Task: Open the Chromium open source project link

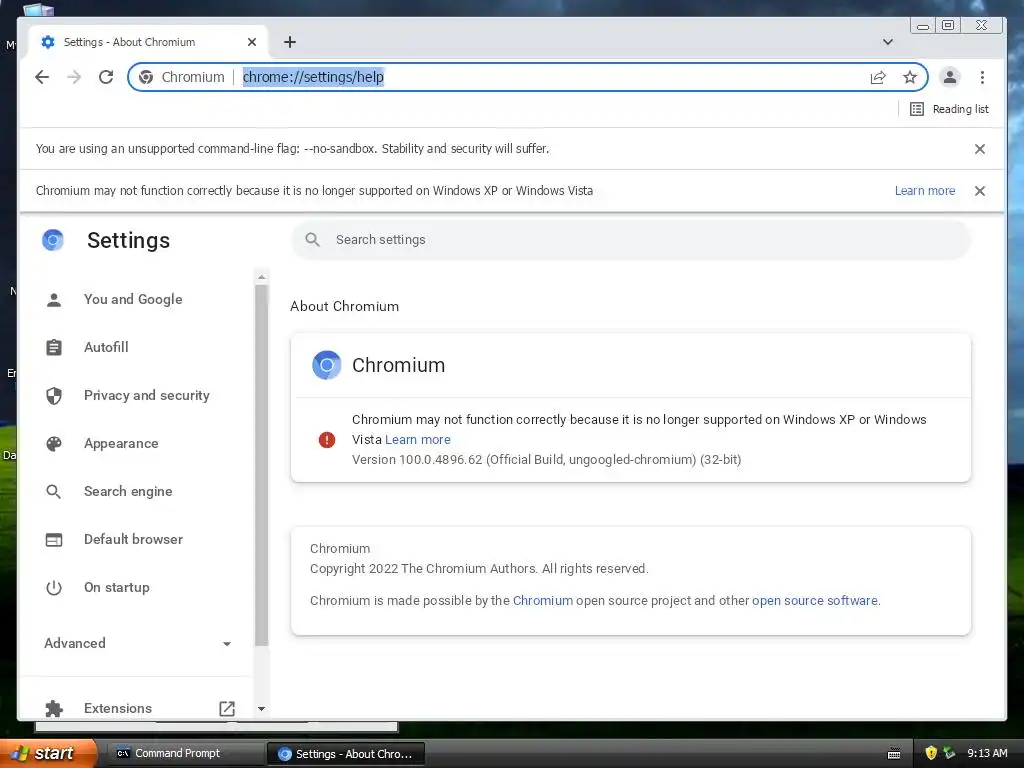Action: tap(543, 601)
